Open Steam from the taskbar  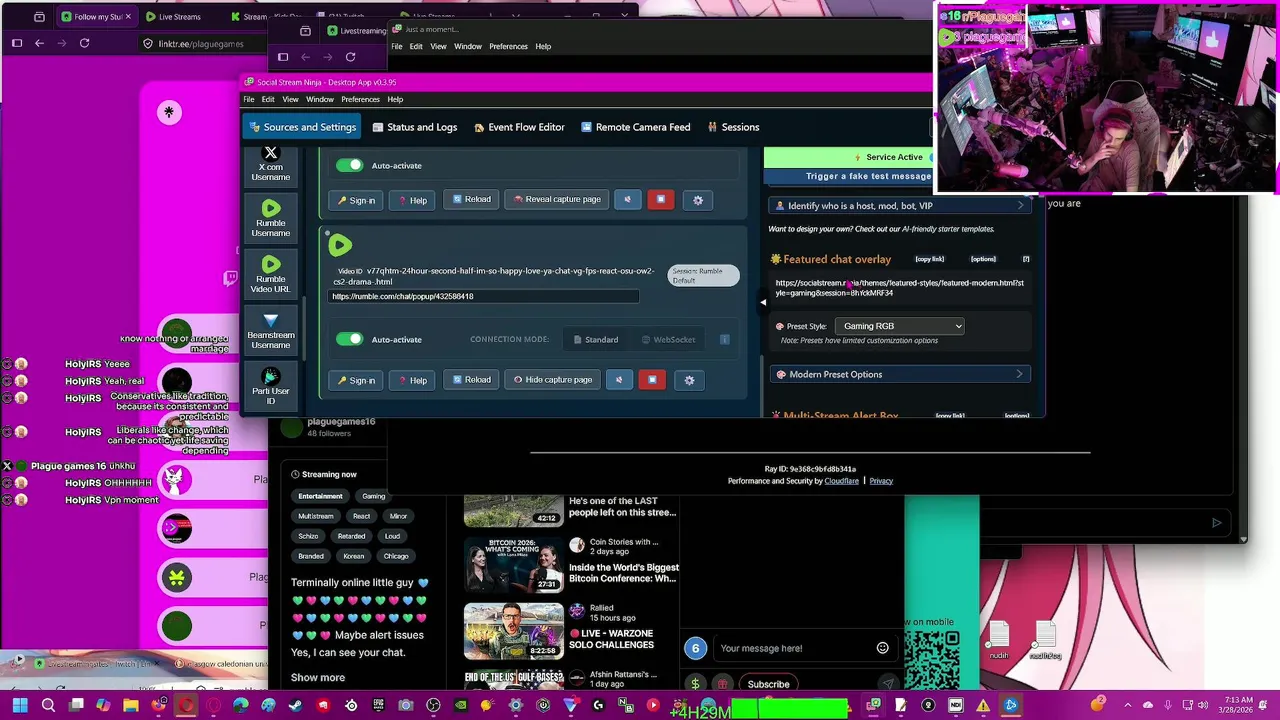pos(295,706)
